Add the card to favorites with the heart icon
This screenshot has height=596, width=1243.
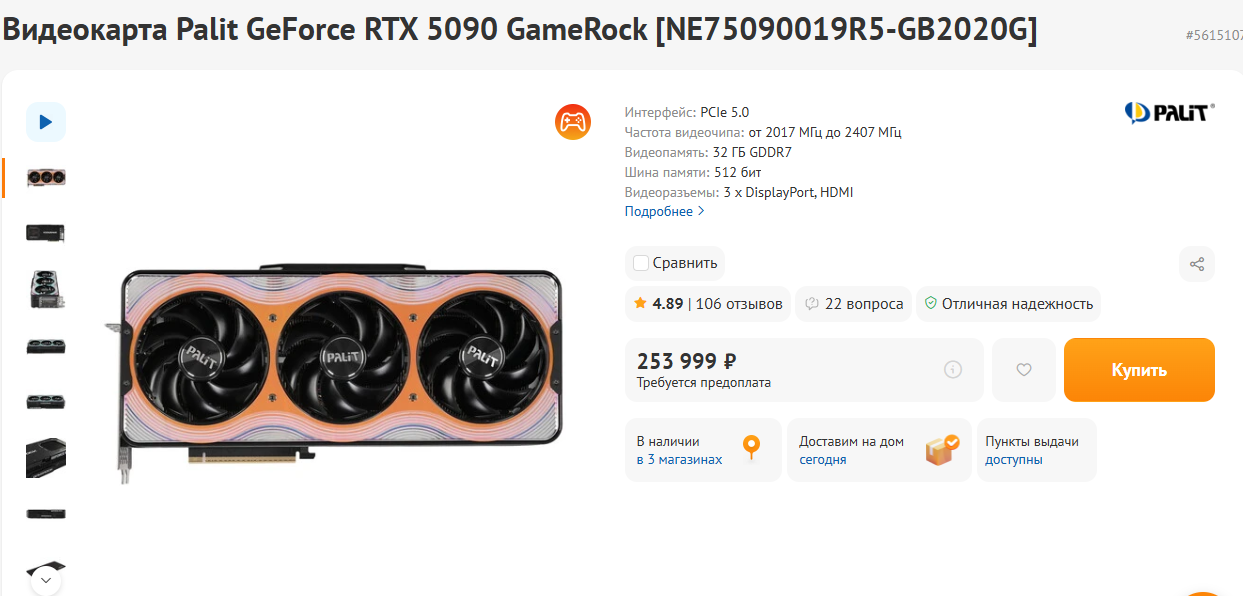[1023, 370]
